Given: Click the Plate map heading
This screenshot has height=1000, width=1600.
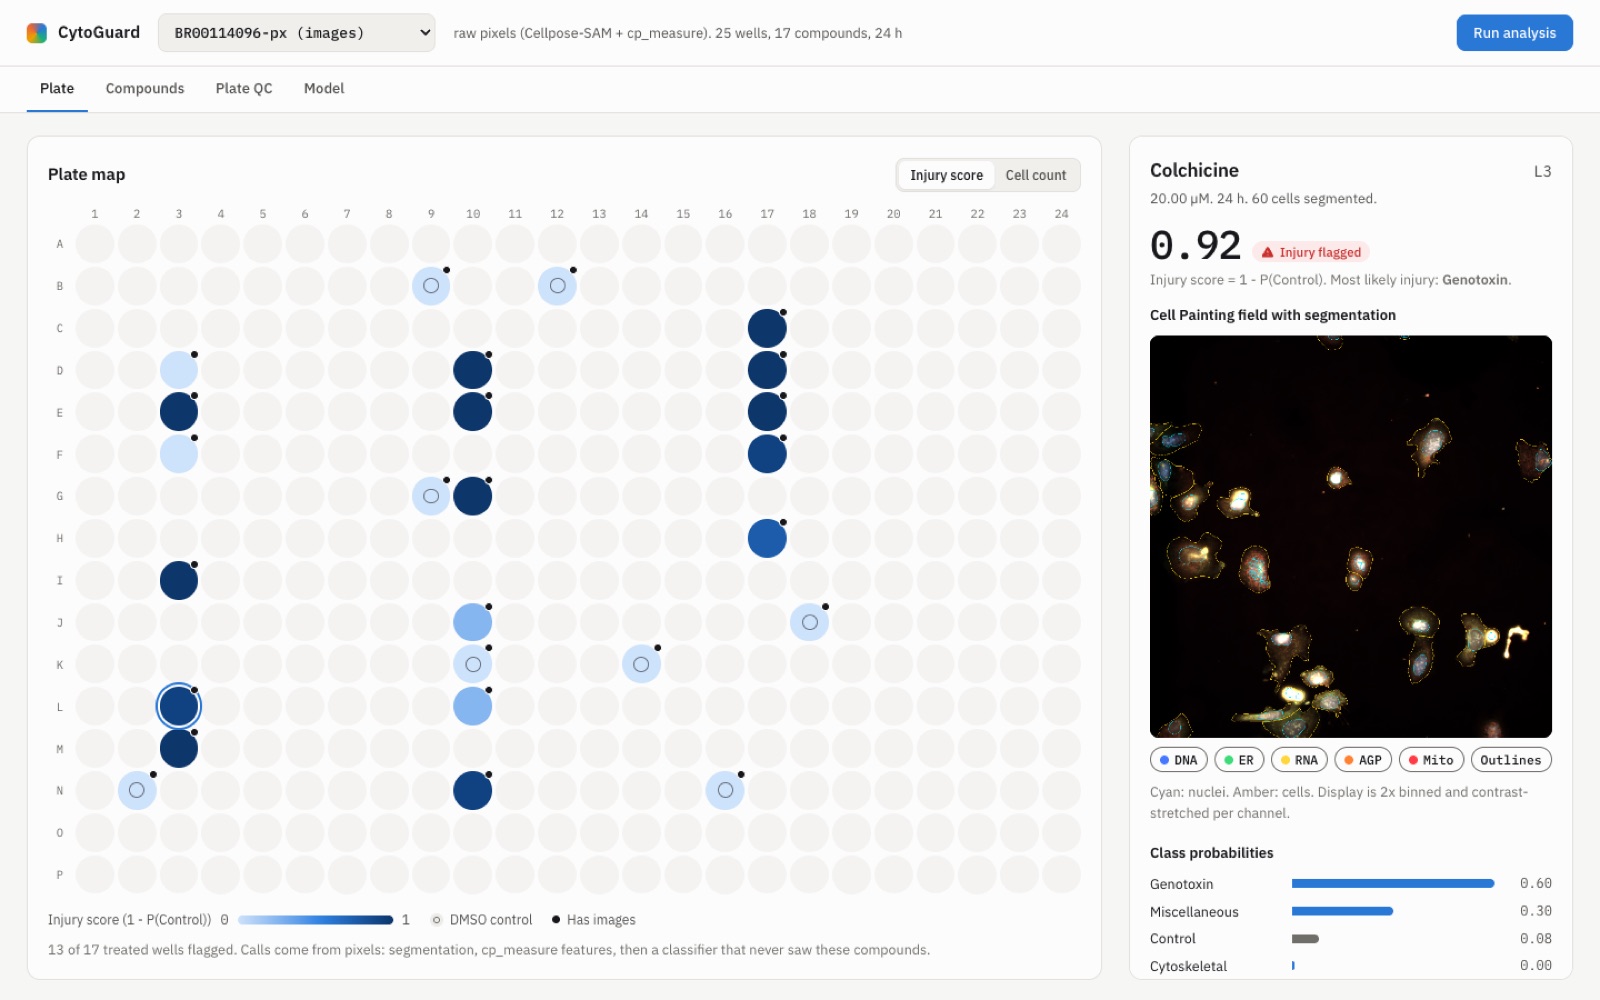Looking at the screenshot, I should 87,175.
